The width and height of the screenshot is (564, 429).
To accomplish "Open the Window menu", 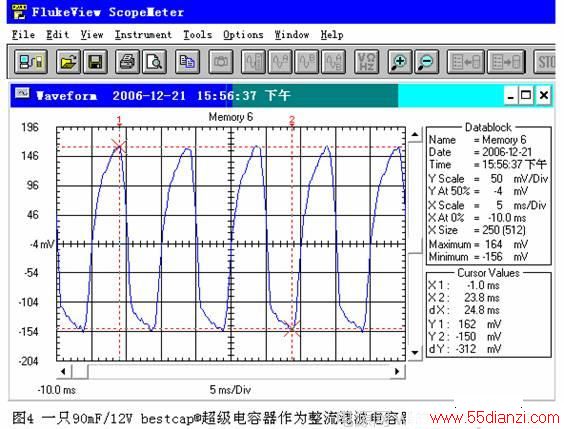I will (x=292, y=35).
